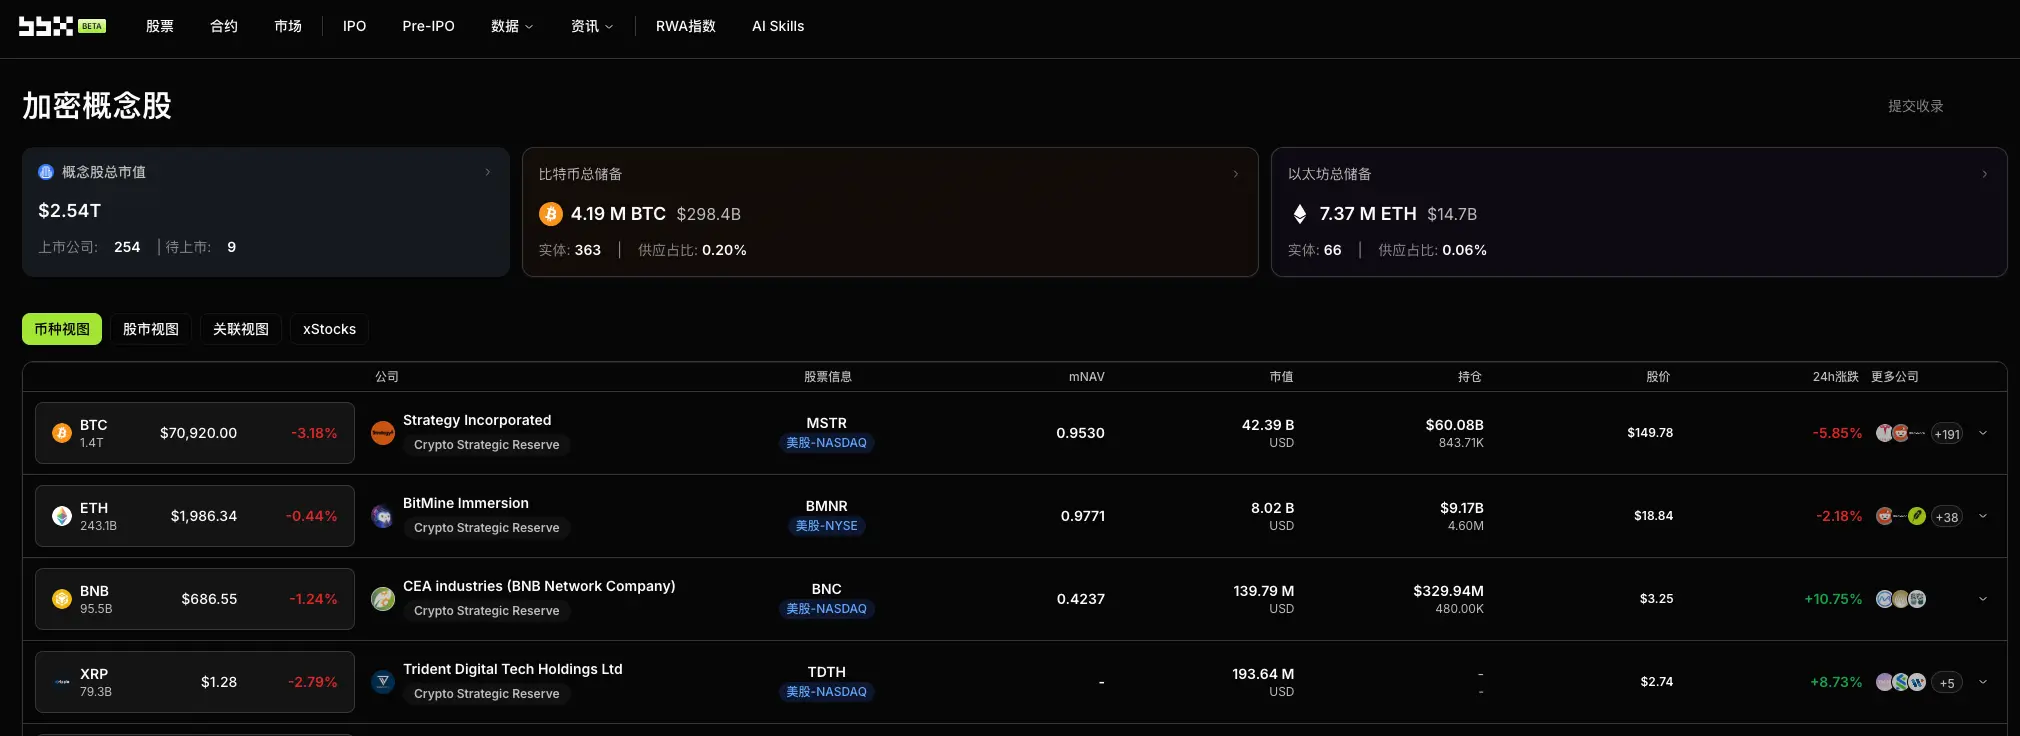
Task: Open 以太坊总储备 card arrow
Action: (1985, 174)
